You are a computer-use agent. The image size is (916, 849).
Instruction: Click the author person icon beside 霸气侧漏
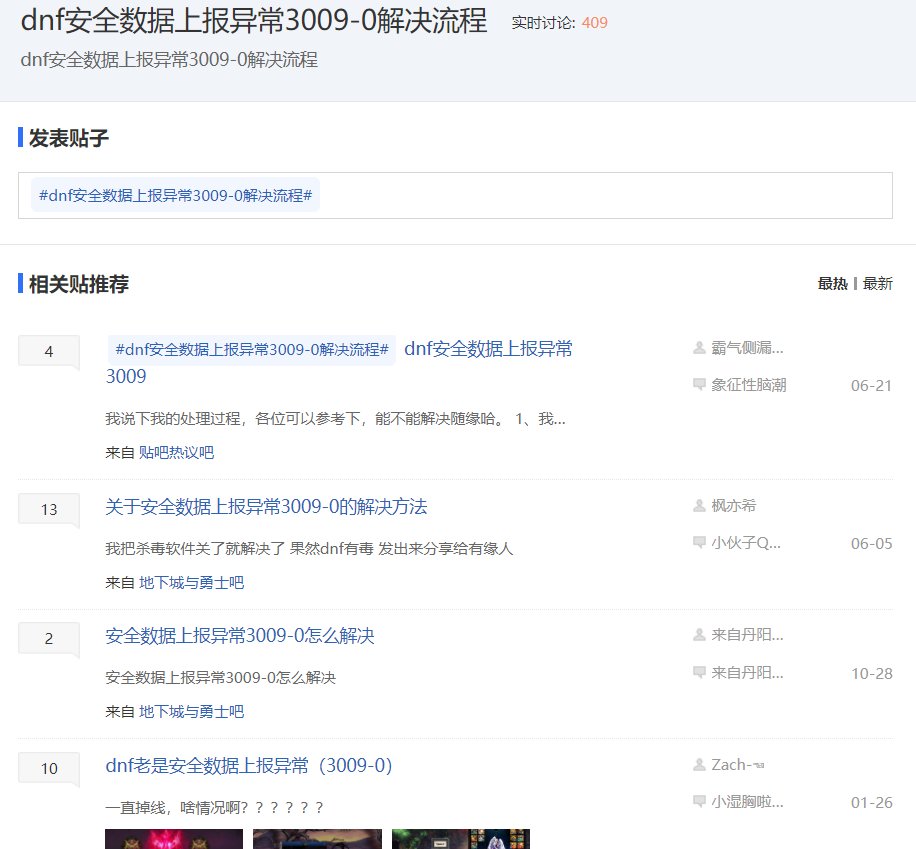click(699, 348)
